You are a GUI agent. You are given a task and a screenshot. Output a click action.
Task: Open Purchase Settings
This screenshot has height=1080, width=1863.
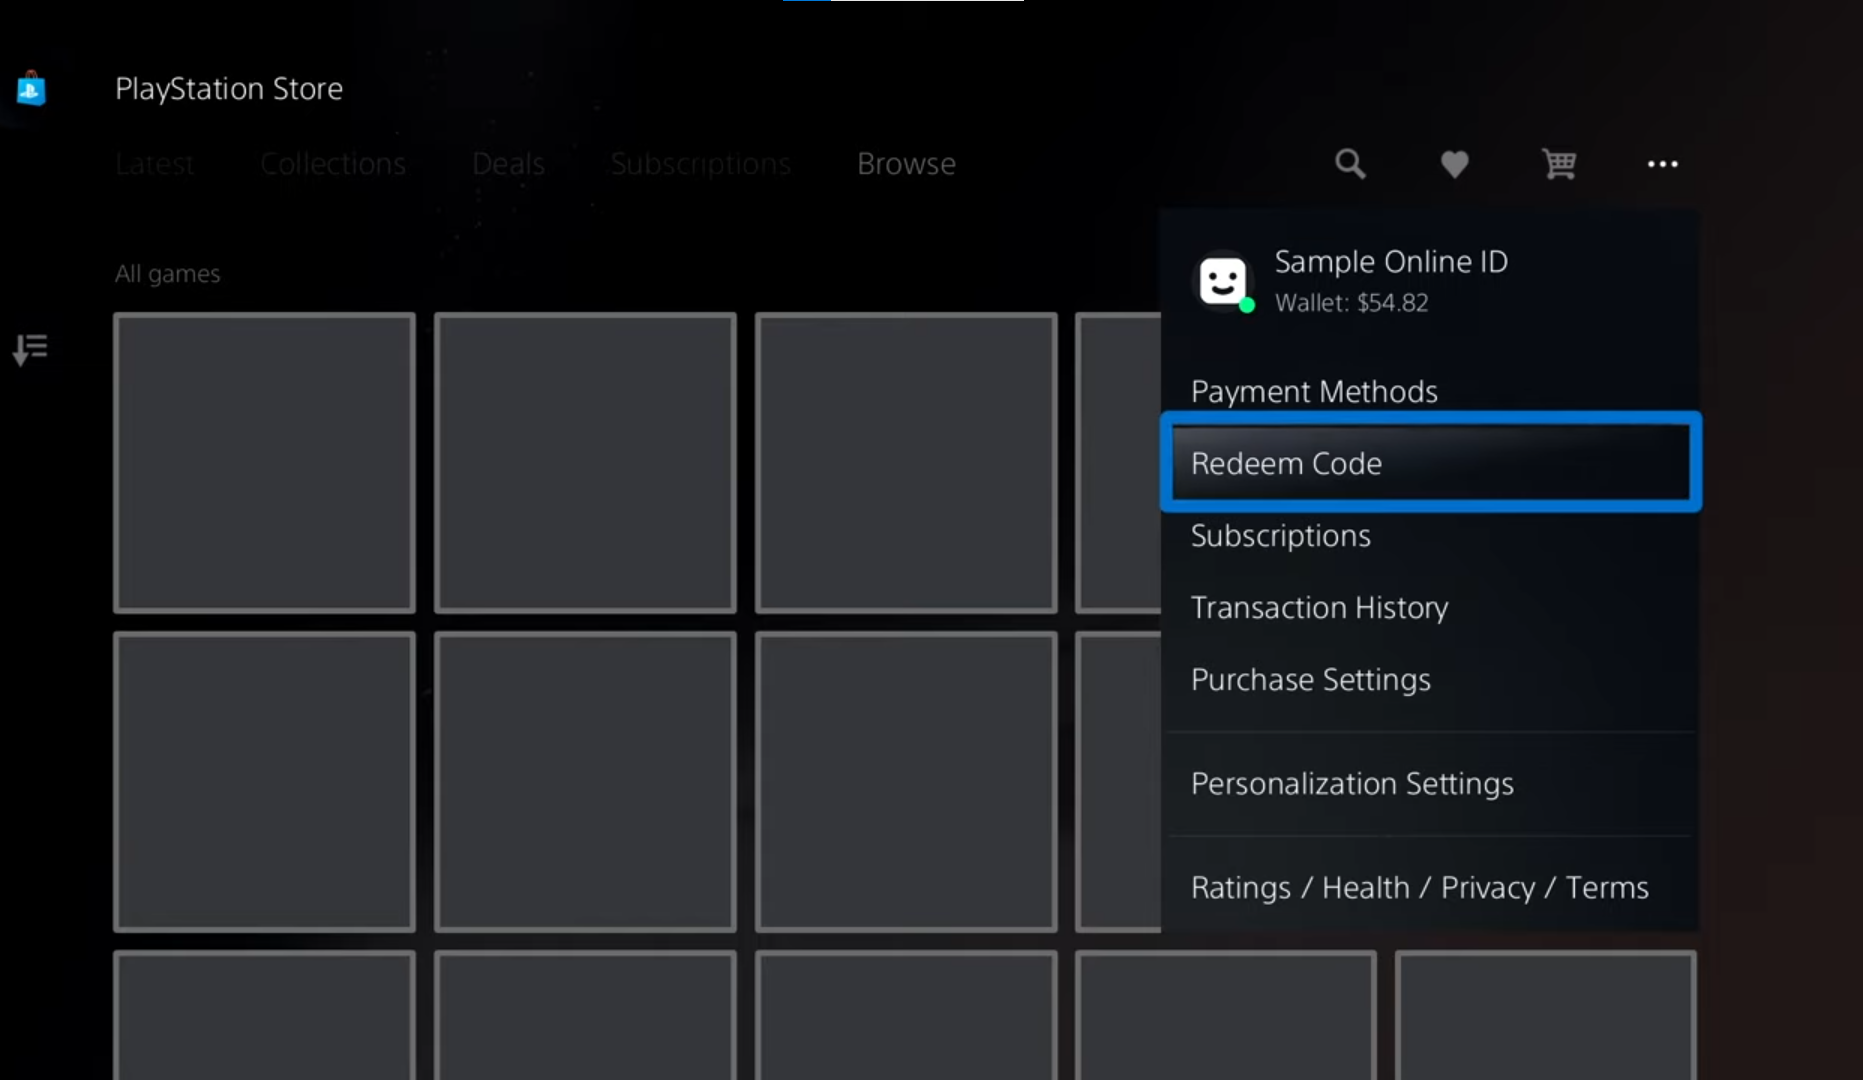coord(1430,680)
